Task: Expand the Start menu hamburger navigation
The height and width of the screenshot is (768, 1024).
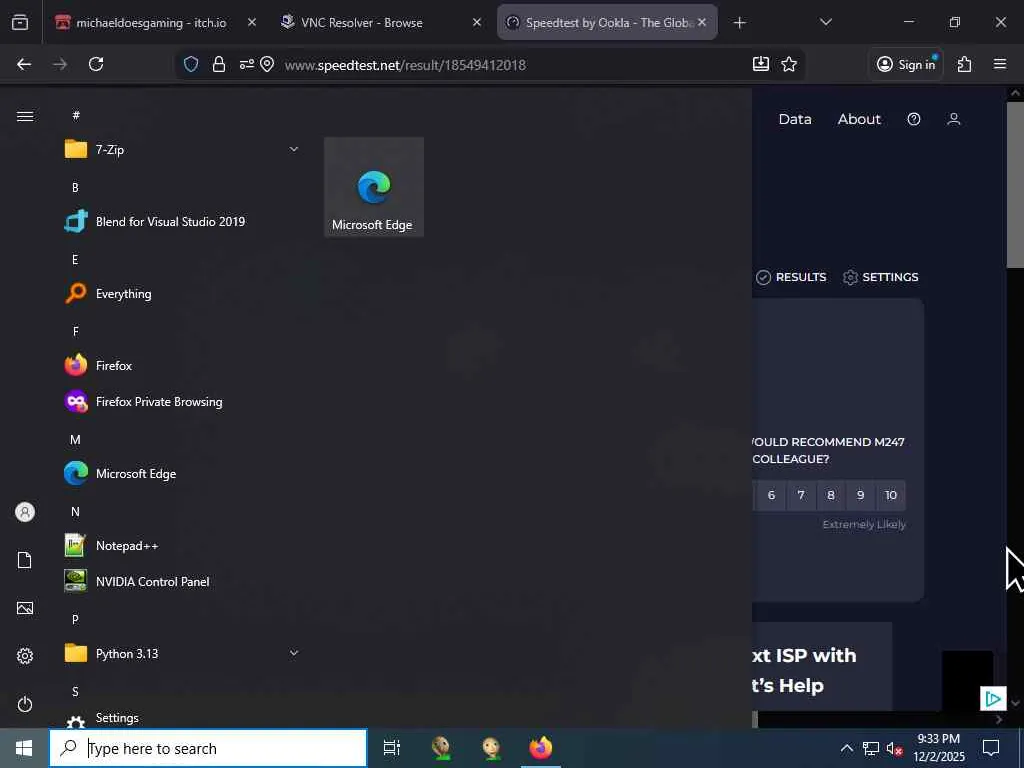Action: (25, 116)
